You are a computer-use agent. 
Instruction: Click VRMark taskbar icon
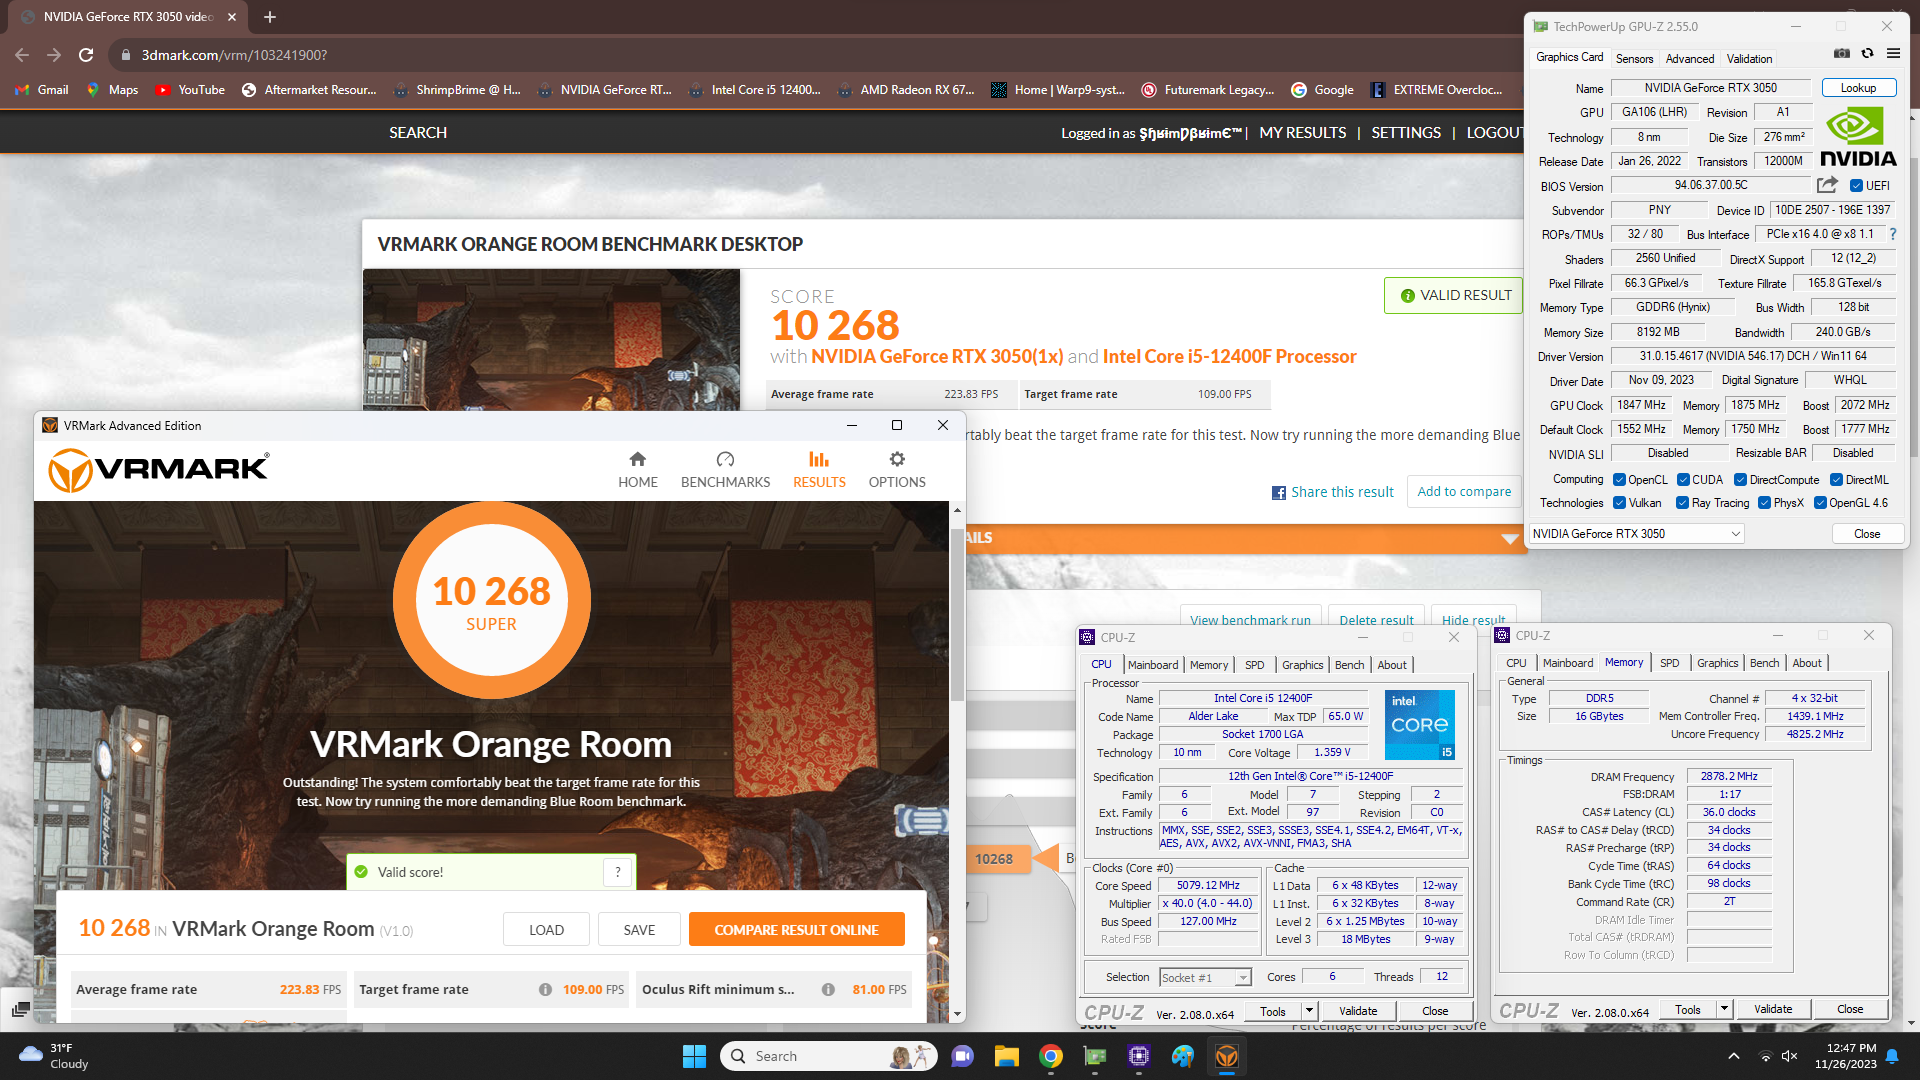[1227, 1056]
